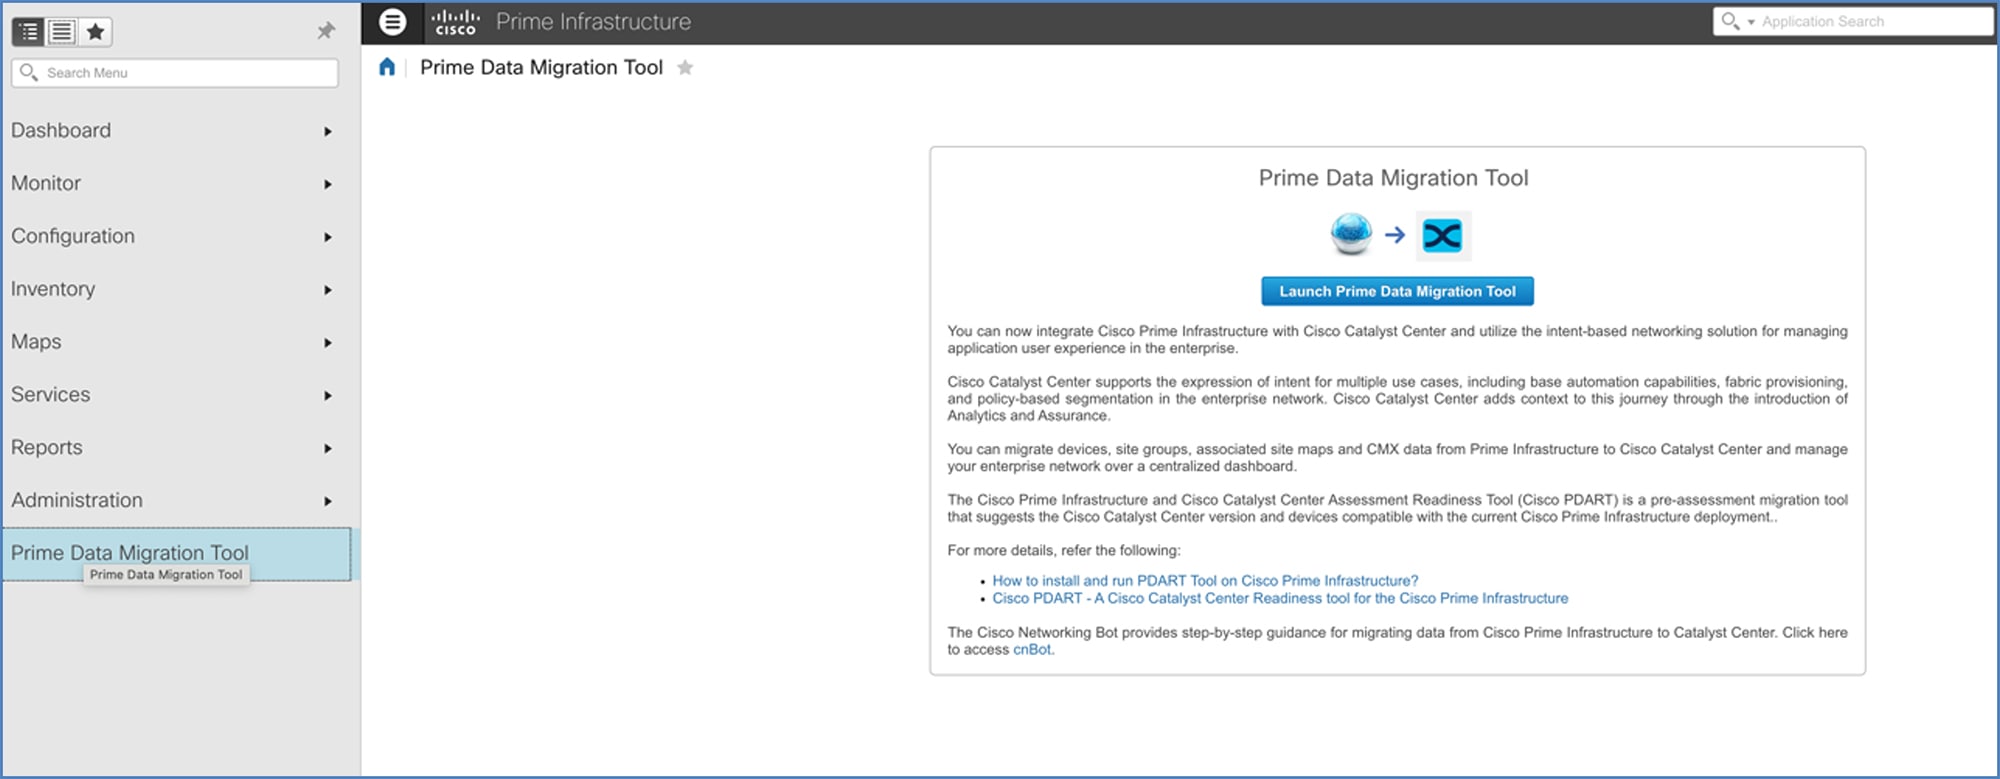Open the Maps menu item
2000x779 pixels.
click(x=36, y=342)
